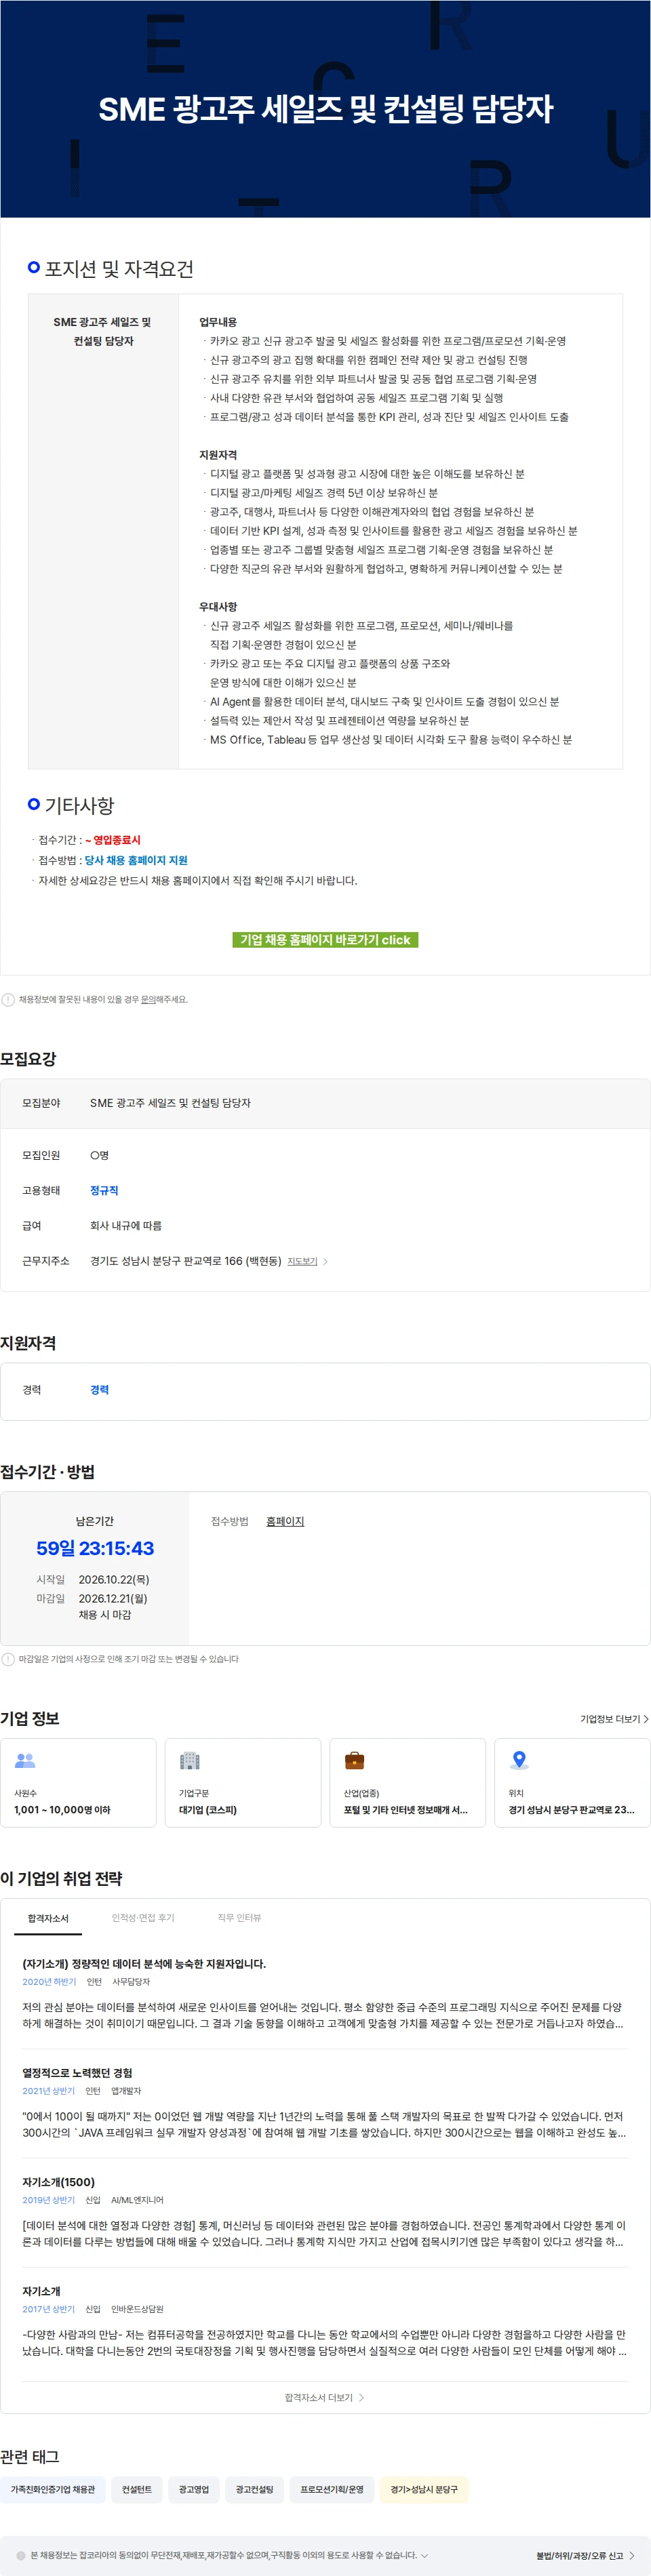Image resolution: width=651 pixels, height=2576 pixels.
Task: Click 정규직 employment type value
Action: coord(104,1190)
